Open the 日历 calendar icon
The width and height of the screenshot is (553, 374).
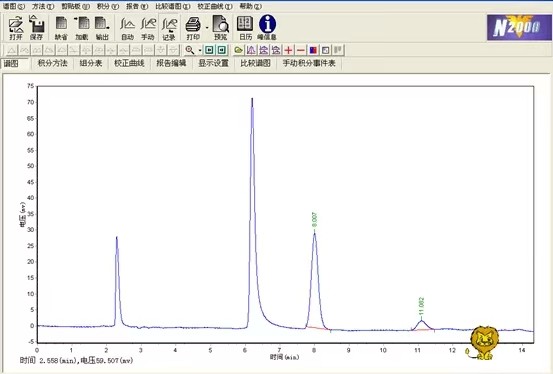click(x=245, y=28)
